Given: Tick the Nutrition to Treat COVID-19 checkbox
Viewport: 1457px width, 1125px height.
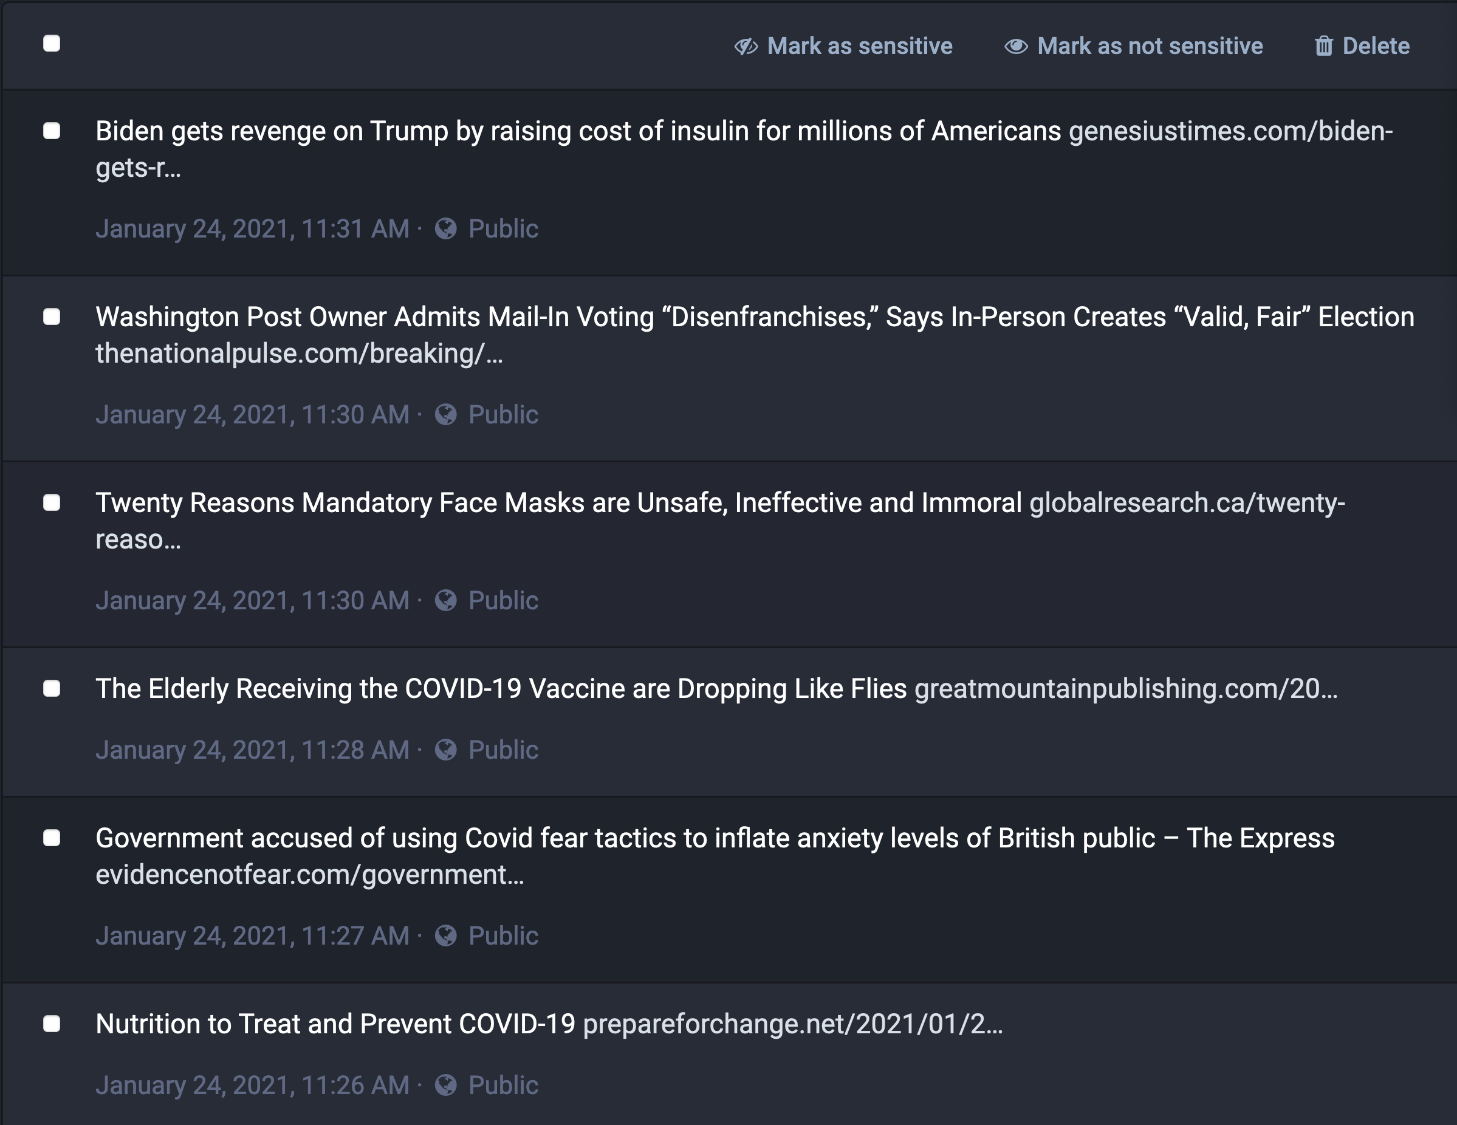Looking at the screenshot, I should (52, 1024).
